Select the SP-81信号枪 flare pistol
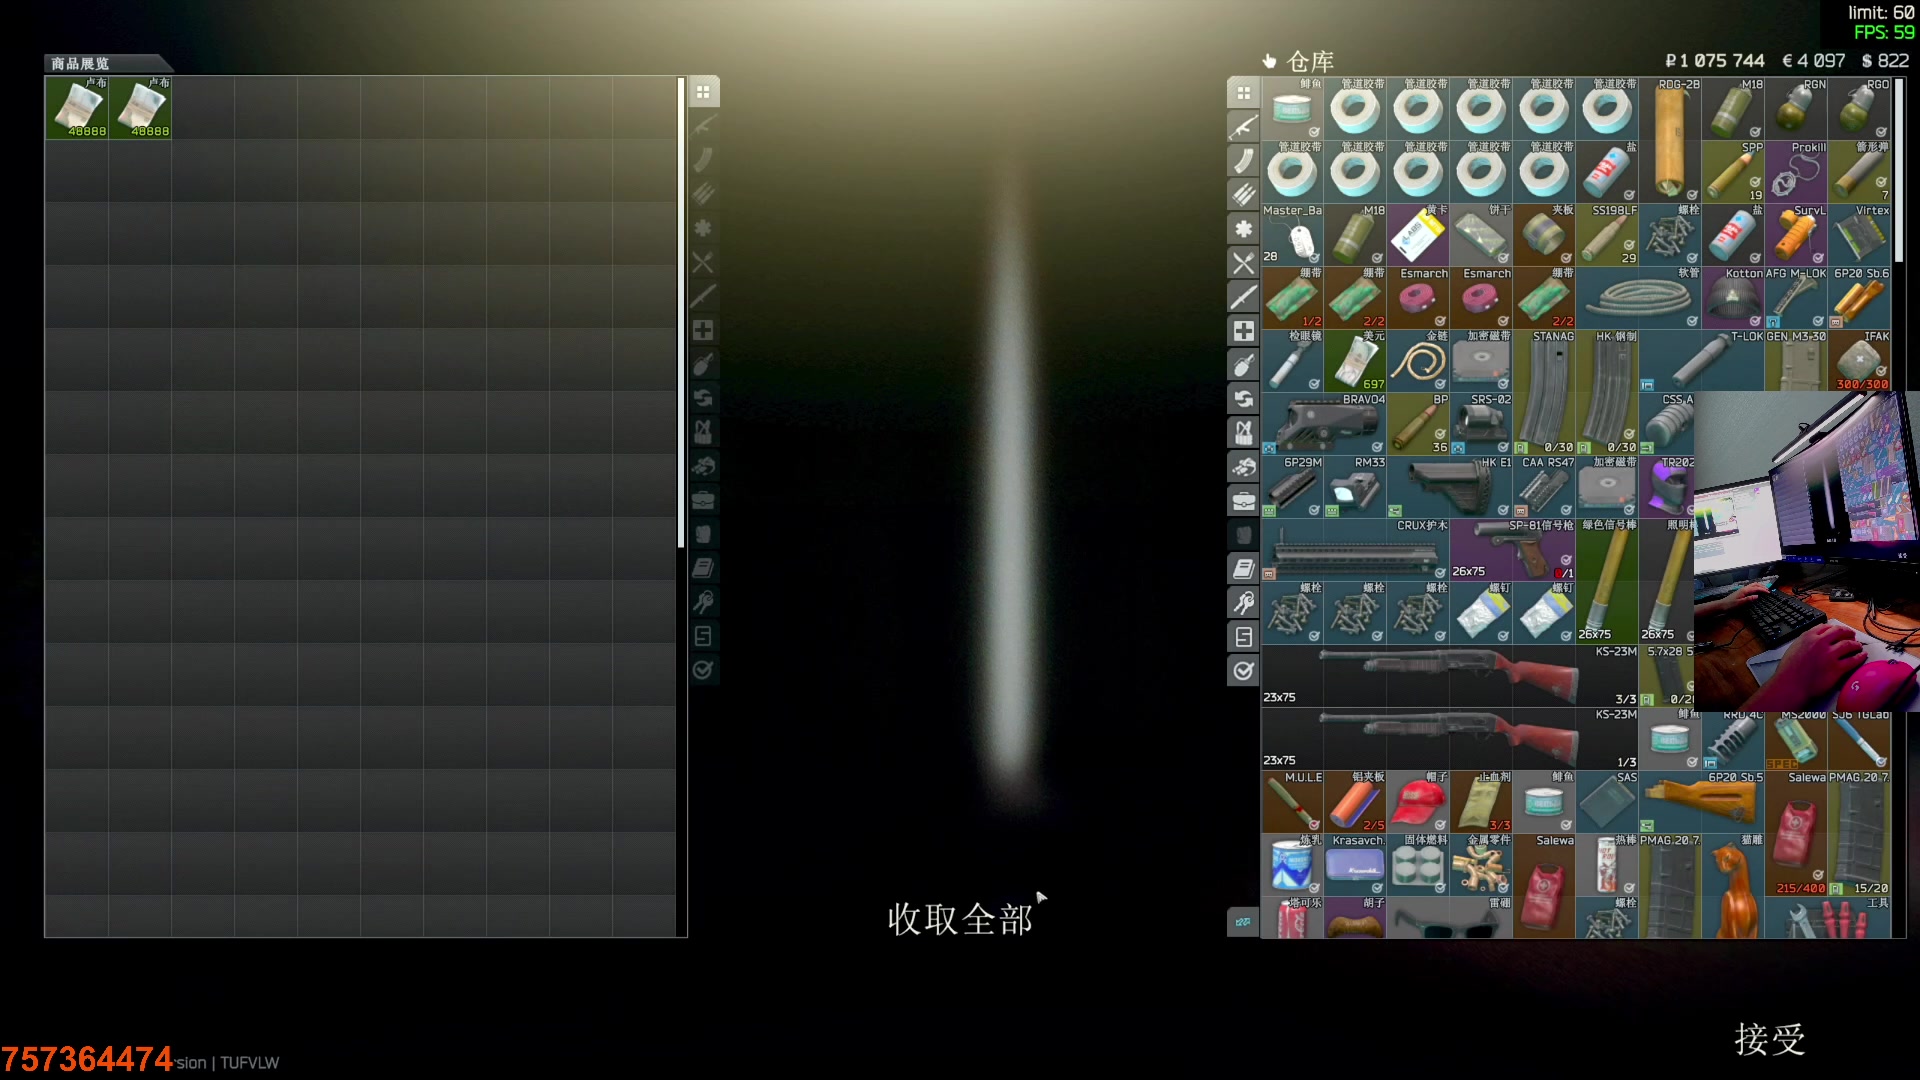Viewport: 1920px width, 1080px height. coord(1513,550)
